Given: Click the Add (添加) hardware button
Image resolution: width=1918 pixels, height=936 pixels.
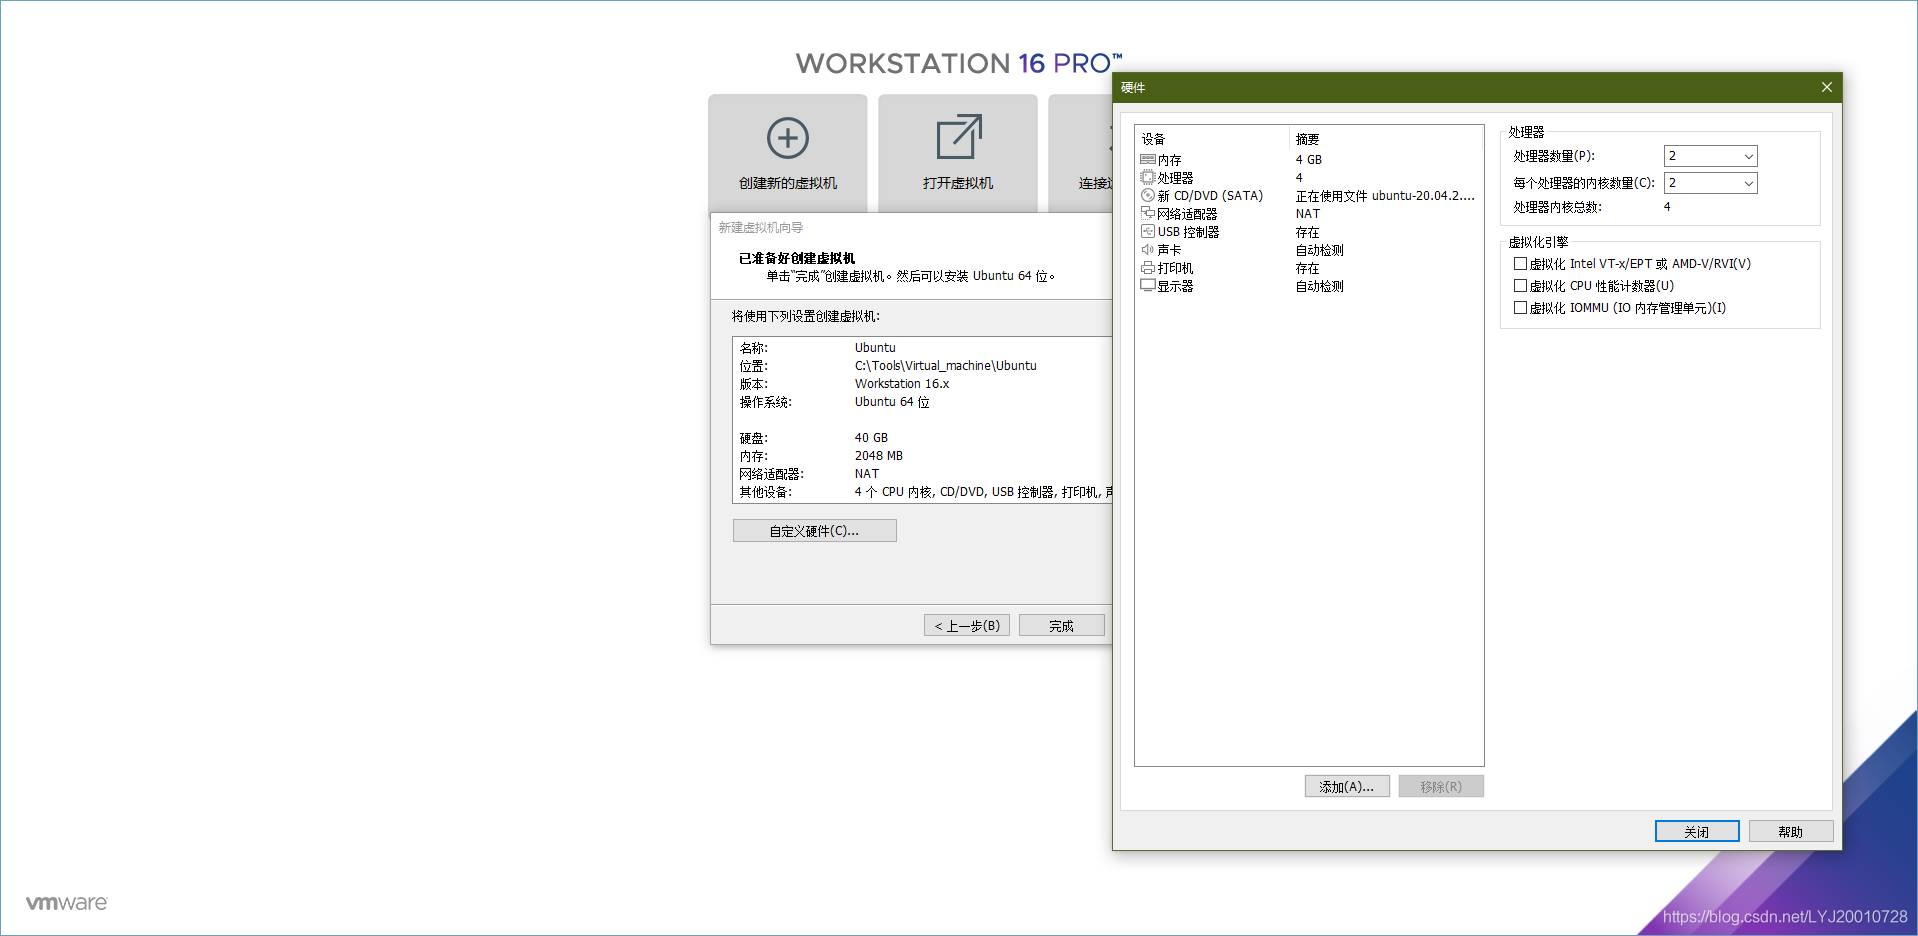Looking at the screenshot, I should [x=1346, y=787].
